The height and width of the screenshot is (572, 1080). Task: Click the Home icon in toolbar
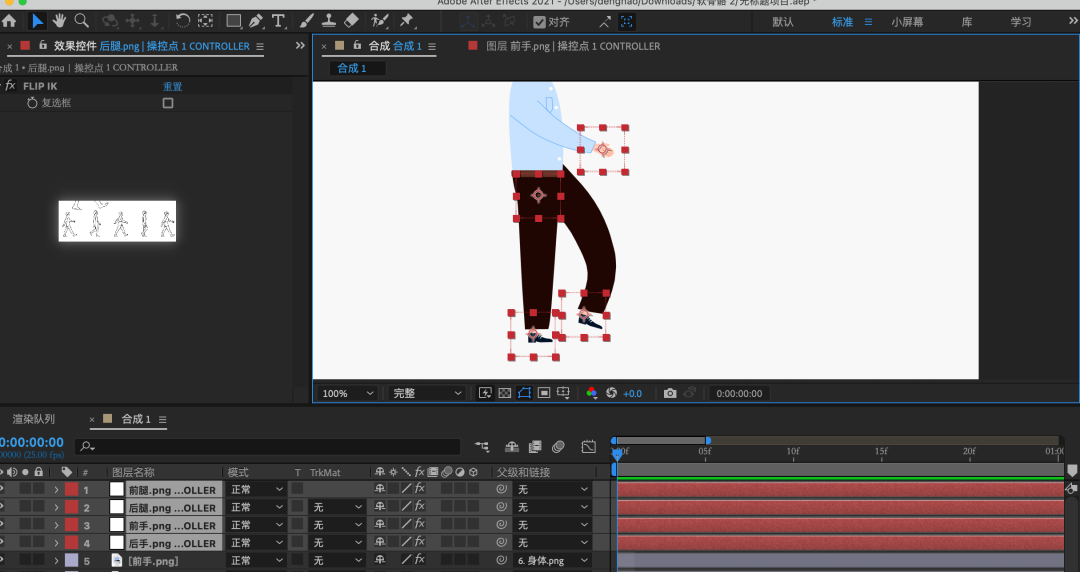point(10,21)
